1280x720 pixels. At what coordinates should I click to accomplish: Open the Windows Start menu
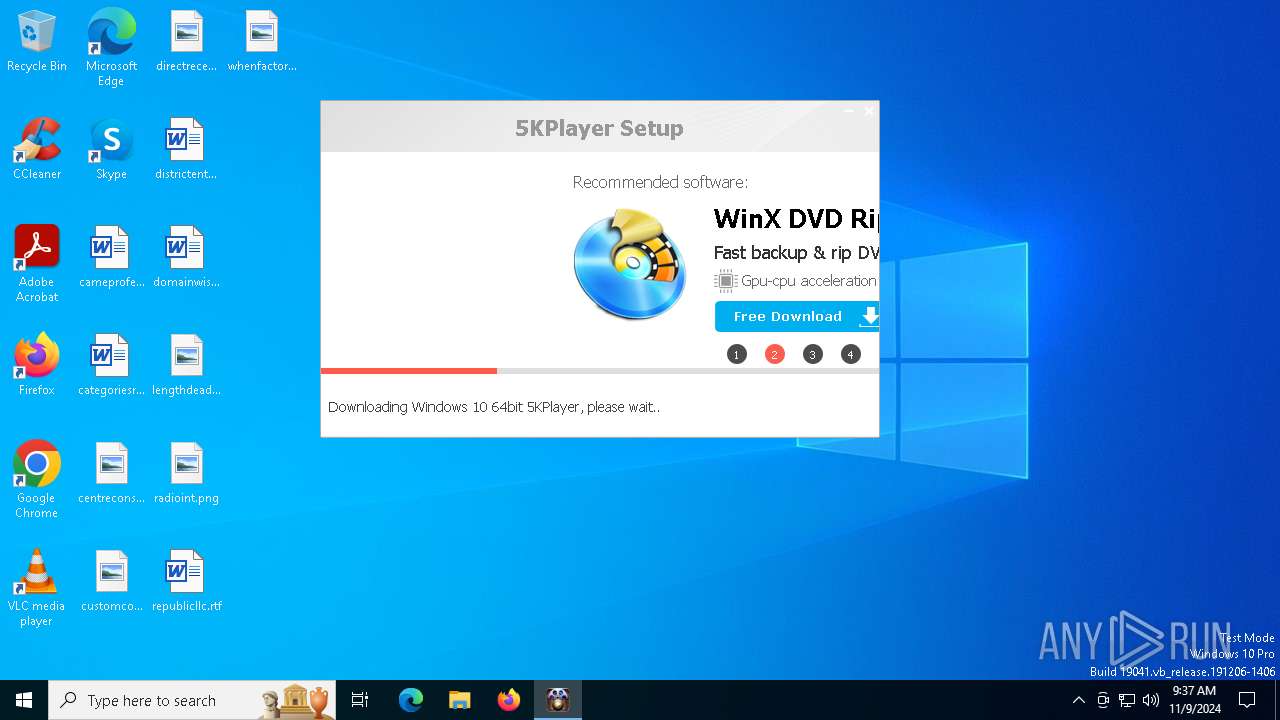[x=24, y=700]
